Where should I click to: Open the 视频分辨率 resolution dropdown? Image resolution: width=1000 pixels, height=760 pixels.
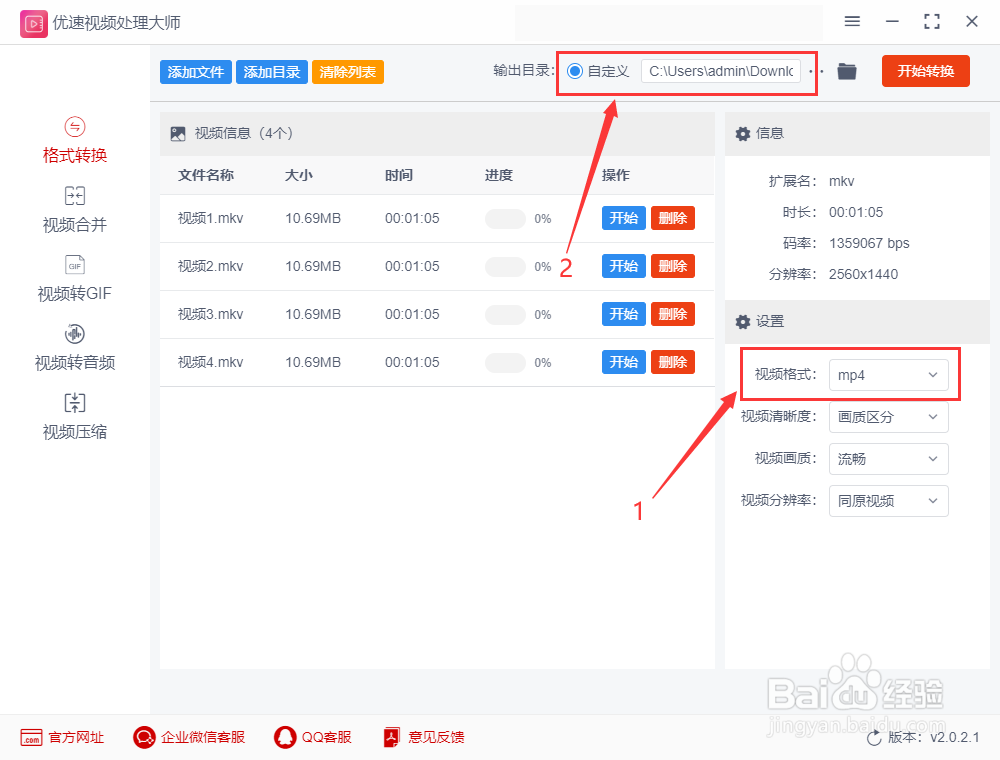pos(888,500)
